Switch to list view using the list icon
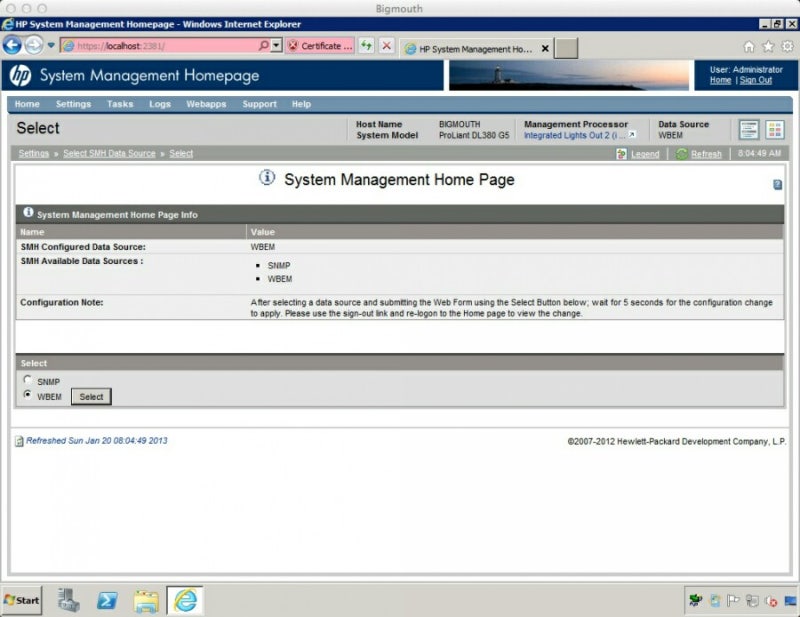Screen dimensions: 800x617 coord(749,130)
